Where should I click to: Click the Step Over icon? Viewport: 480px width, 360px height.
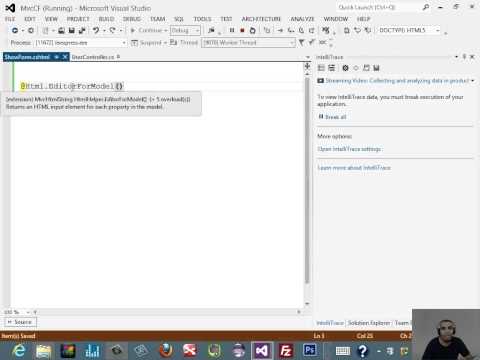coord(301,30)
